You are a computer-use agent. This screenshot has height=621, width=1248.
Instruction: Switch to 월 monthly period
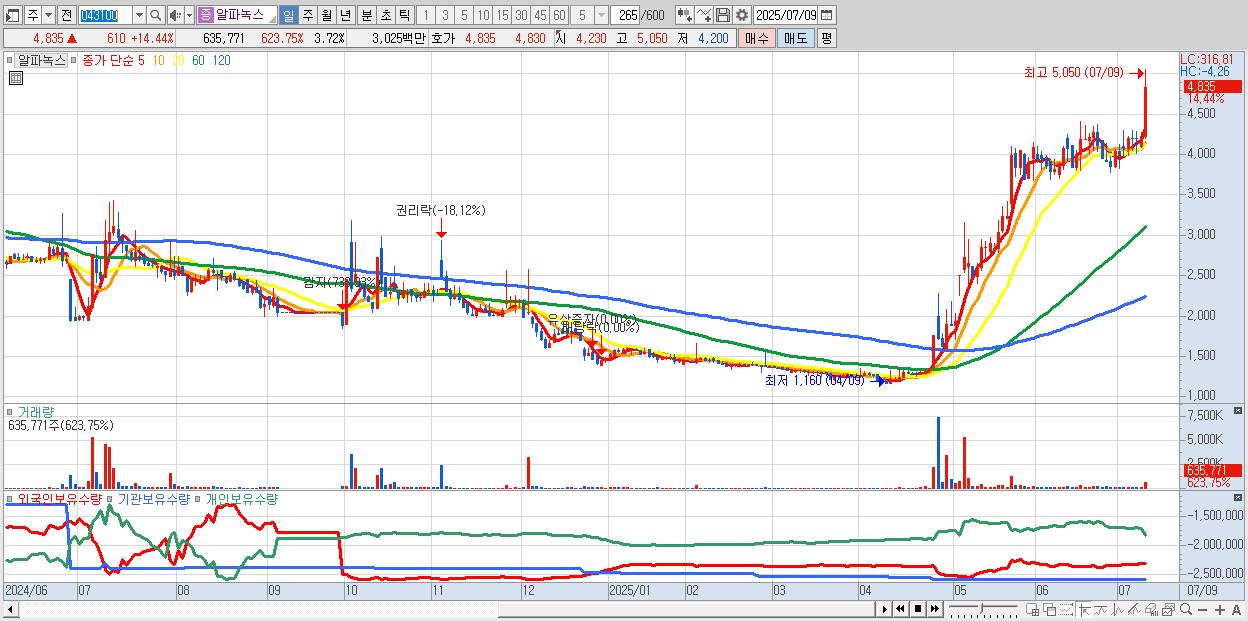click(326, 15)
